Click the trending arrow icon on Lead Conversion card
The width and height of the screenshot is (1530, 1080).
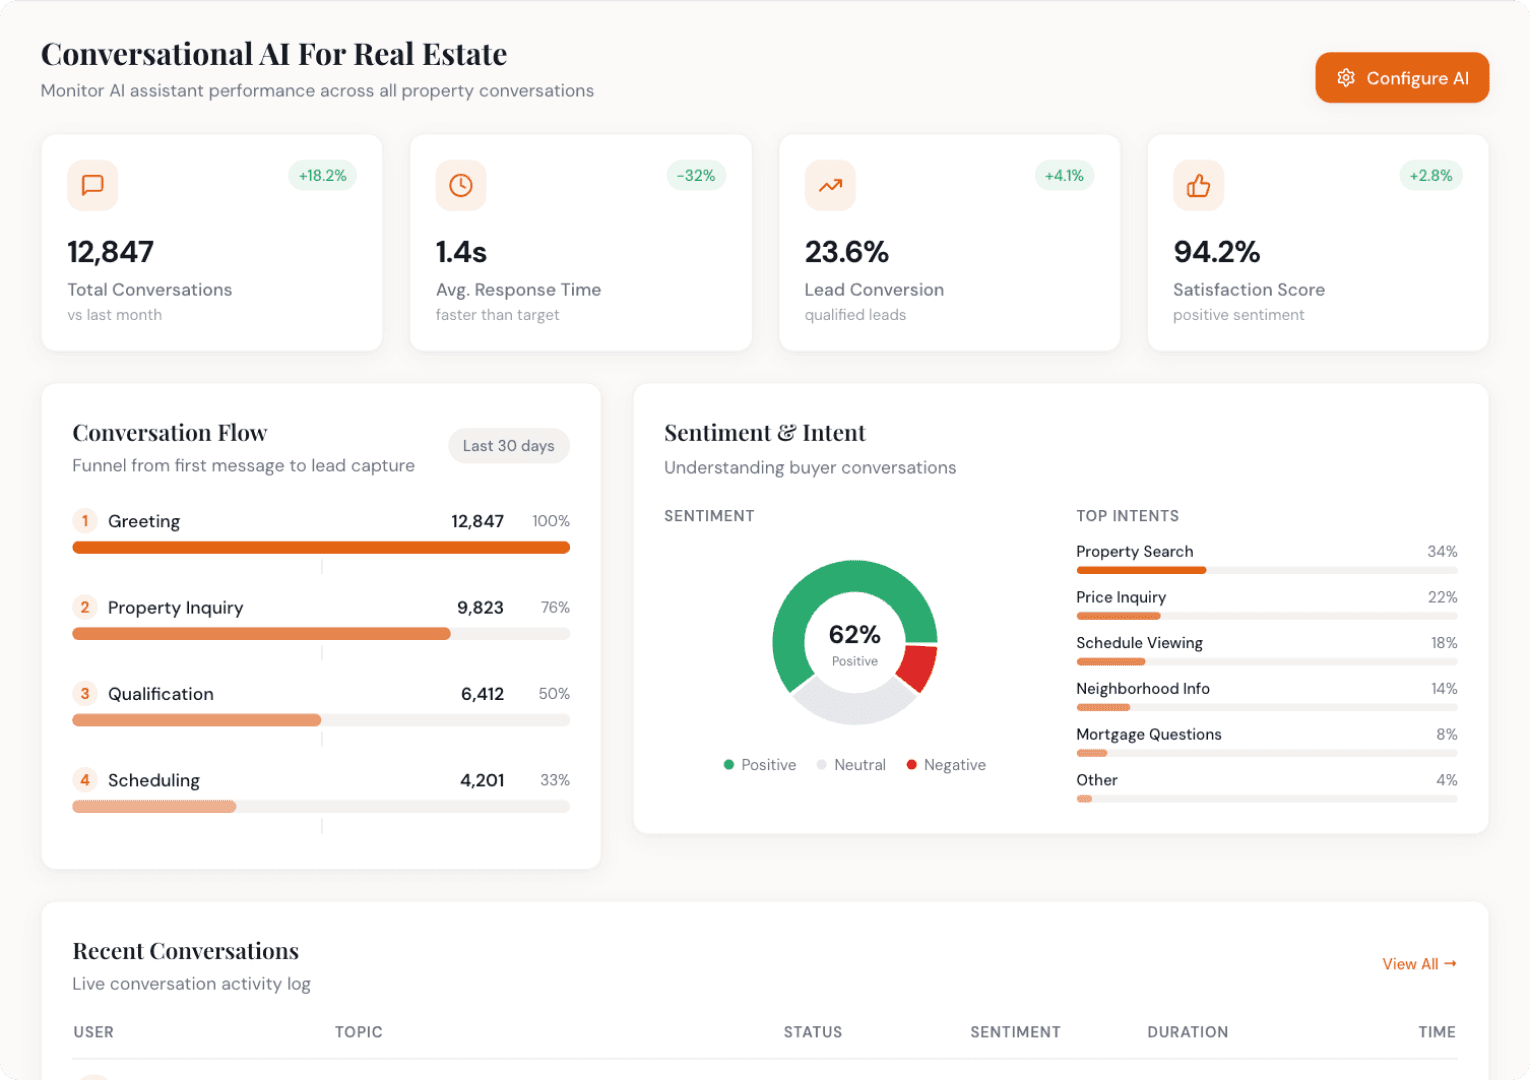tap(829, 185)
